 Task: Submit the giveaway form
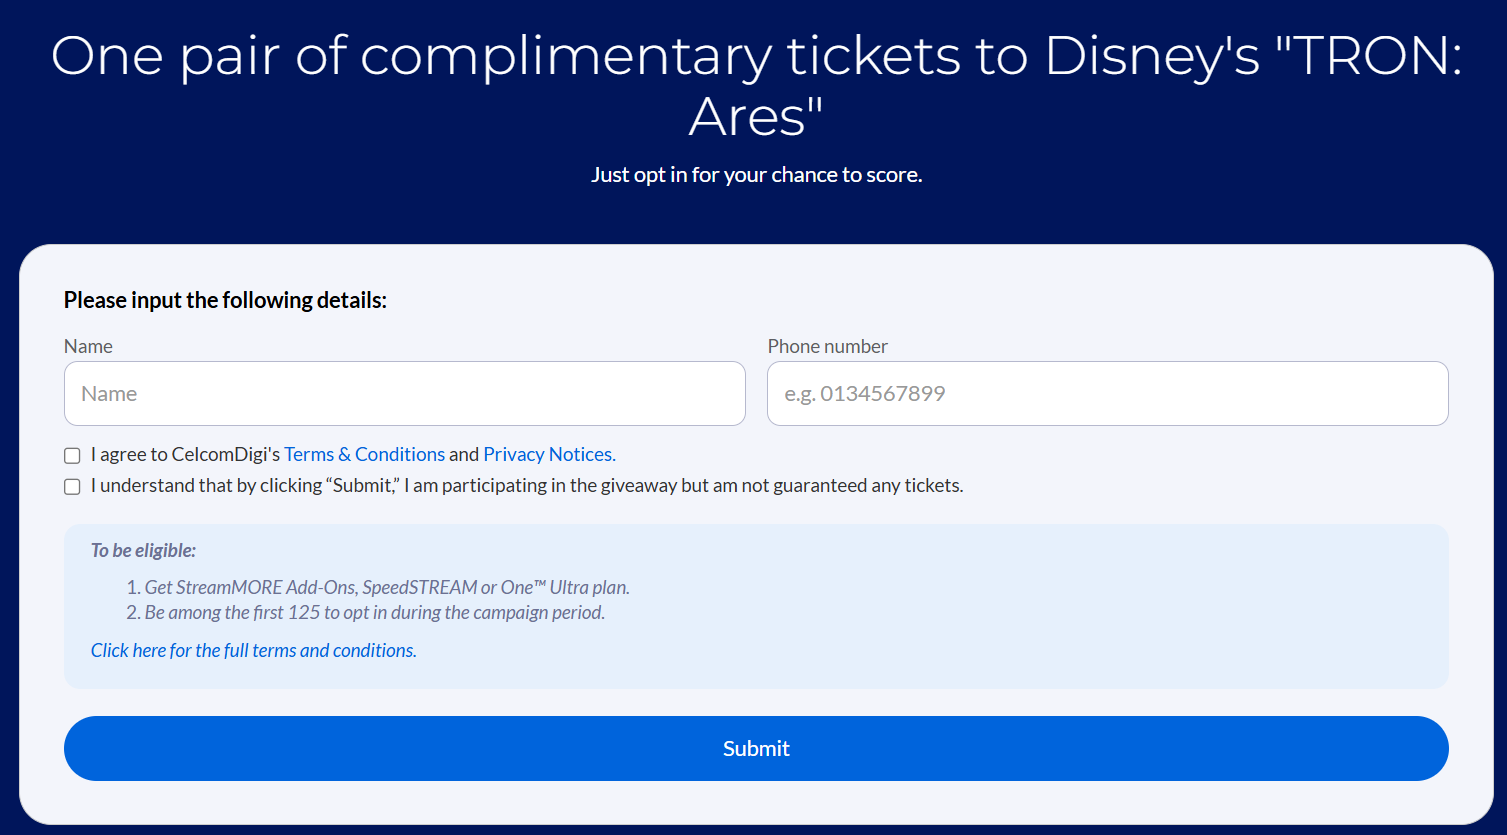pos(756,748)
